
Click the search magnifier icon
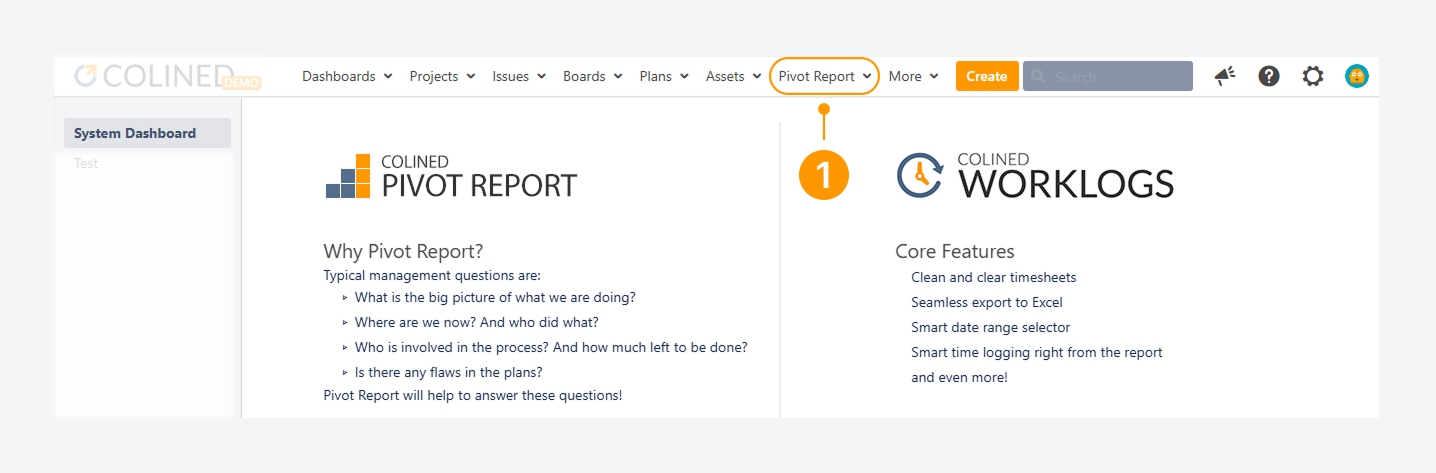tap(1038, 77)
